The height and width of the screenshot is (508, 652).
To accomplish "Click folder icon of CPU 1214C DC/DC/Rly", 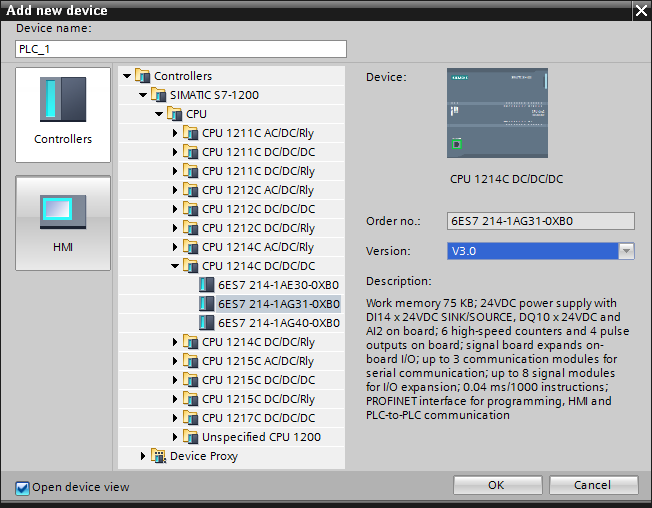I will click(x=190, y=342).
